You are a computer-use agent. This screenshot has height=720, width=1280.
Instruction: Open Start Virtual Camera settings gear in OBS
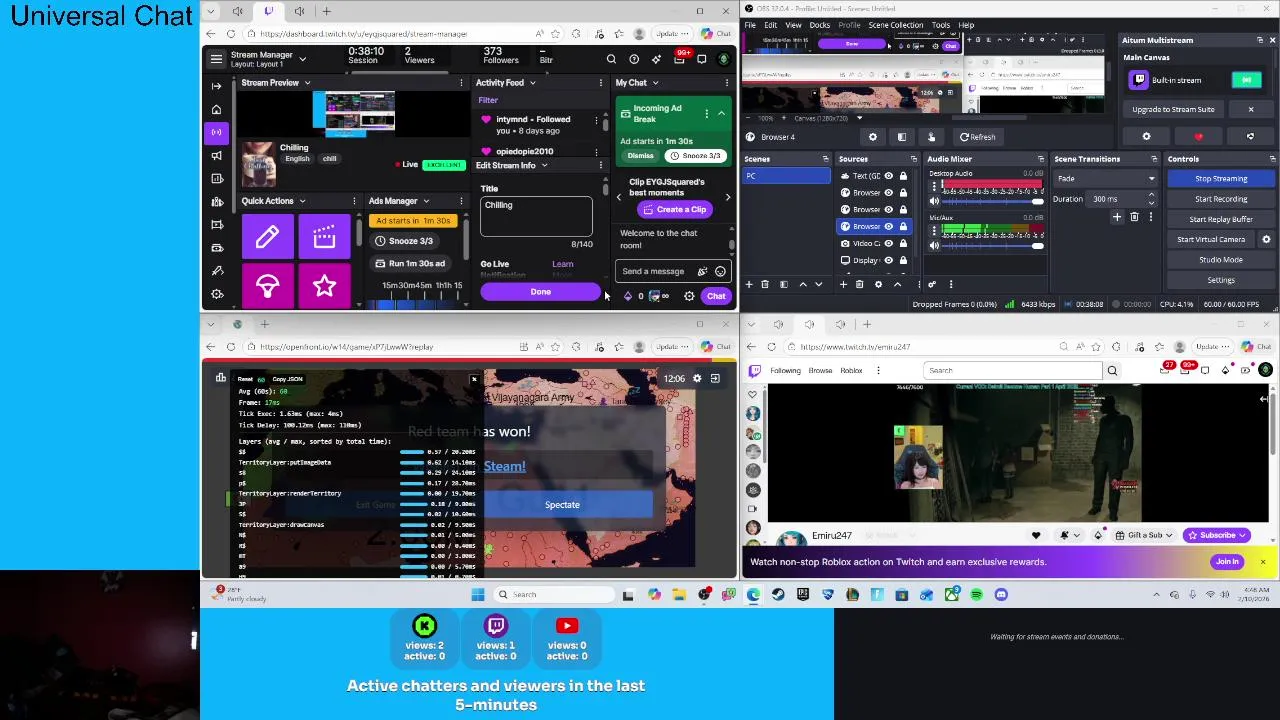click(1266, 239)
